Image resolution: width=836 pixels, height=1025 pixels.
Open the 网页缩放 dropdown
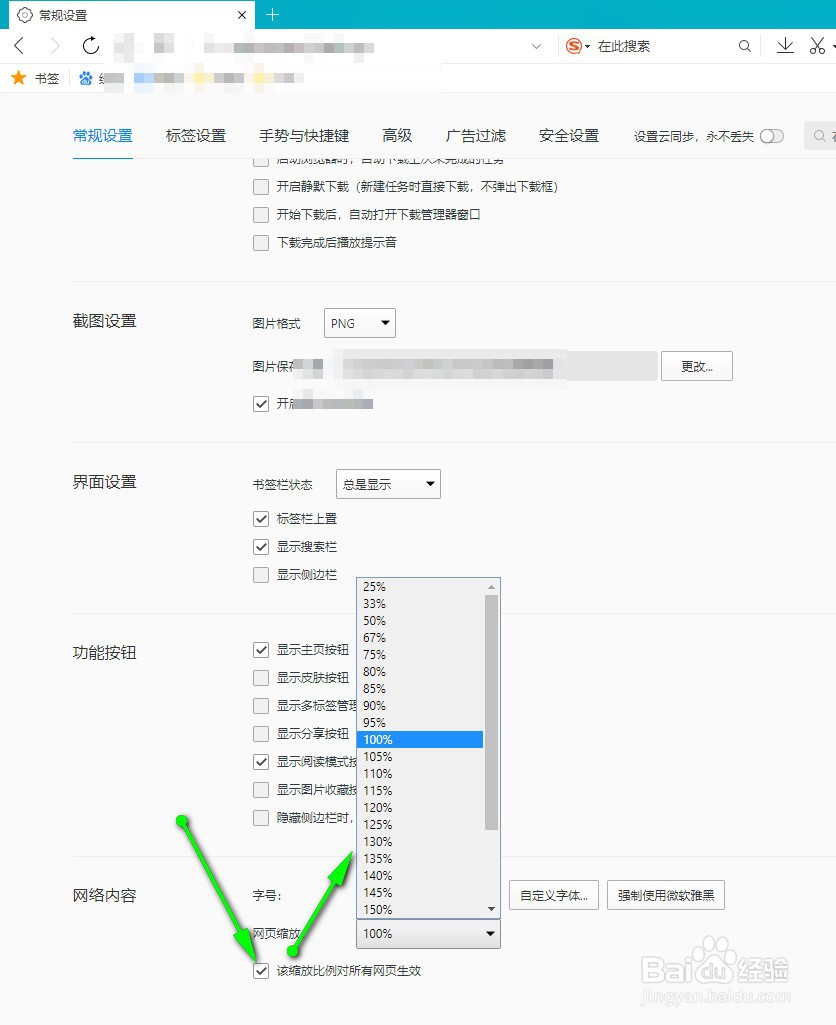428,933
